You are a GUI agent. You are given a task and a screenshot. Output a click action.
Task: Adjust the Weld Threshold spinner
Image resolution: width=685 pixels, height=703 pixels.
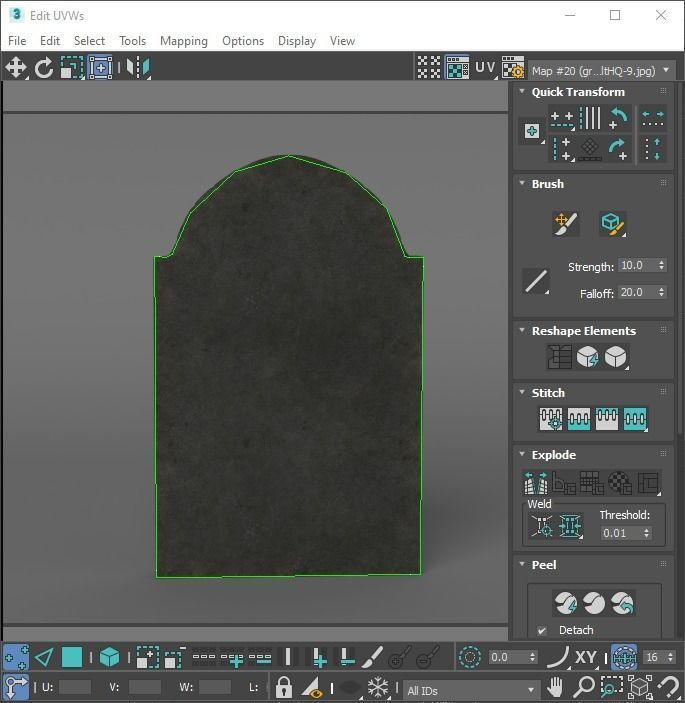pos(646,533)
